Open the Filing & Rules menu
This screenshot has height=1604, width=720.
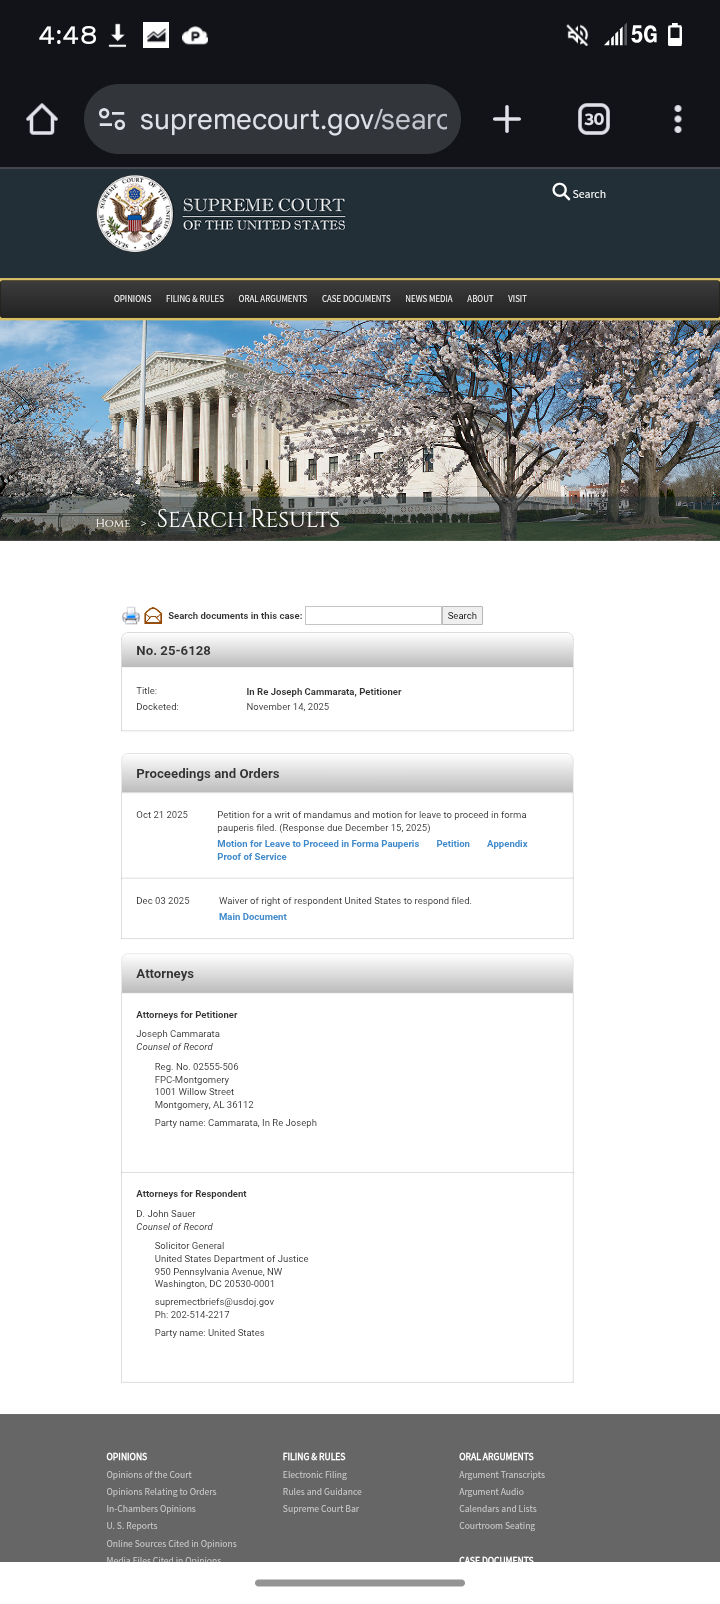pos(195,299)
